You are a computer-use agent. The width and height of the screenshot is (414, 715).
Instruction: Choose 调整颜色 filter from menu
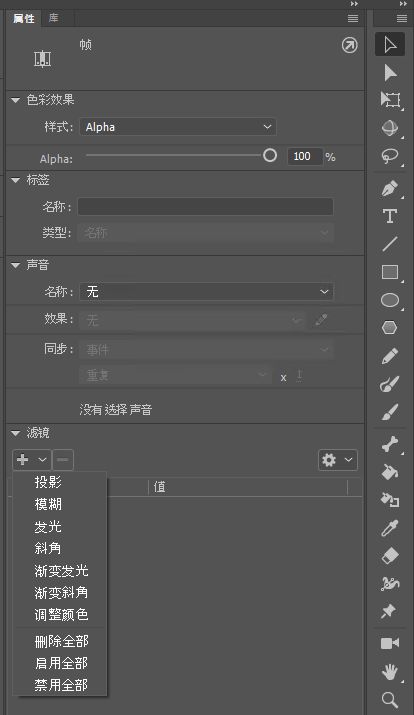[61, 615]
